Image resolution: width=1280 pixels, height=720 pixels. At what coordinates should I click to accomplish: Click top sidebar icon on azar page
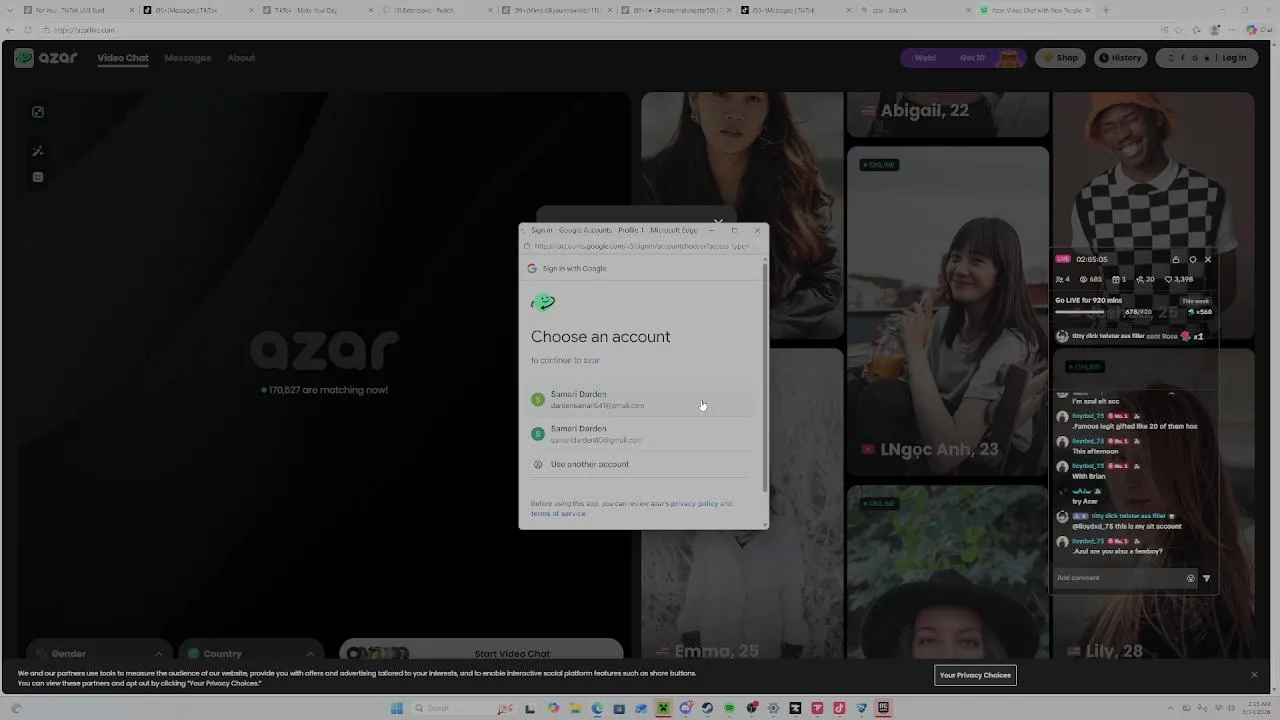pos(38,112)
